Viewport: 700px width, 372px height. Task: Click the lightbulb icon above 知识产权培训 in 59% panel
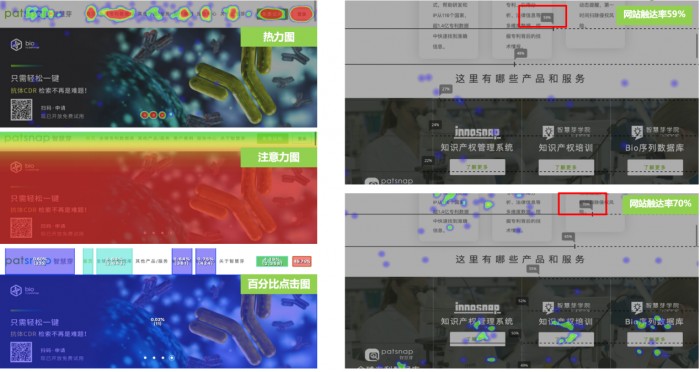tap(548, 132)
